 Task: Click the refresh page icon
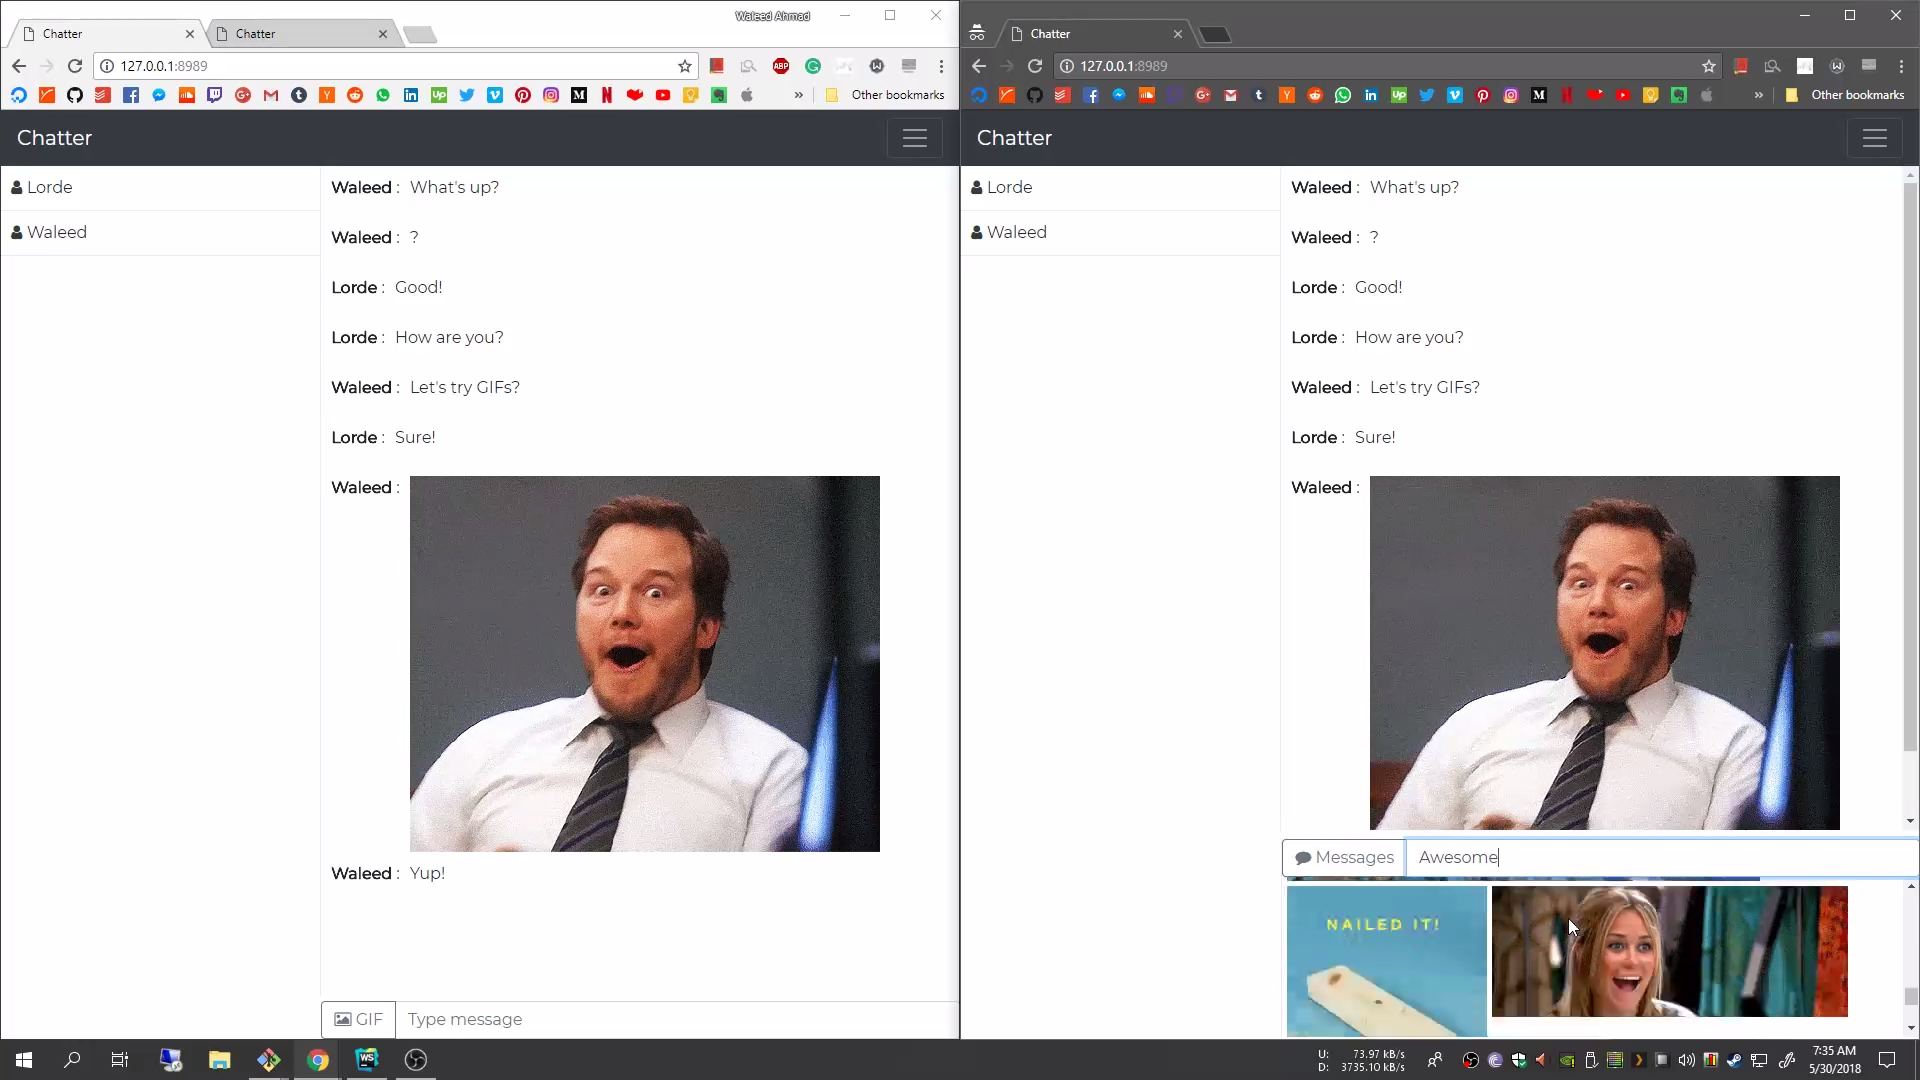(75, 66)
